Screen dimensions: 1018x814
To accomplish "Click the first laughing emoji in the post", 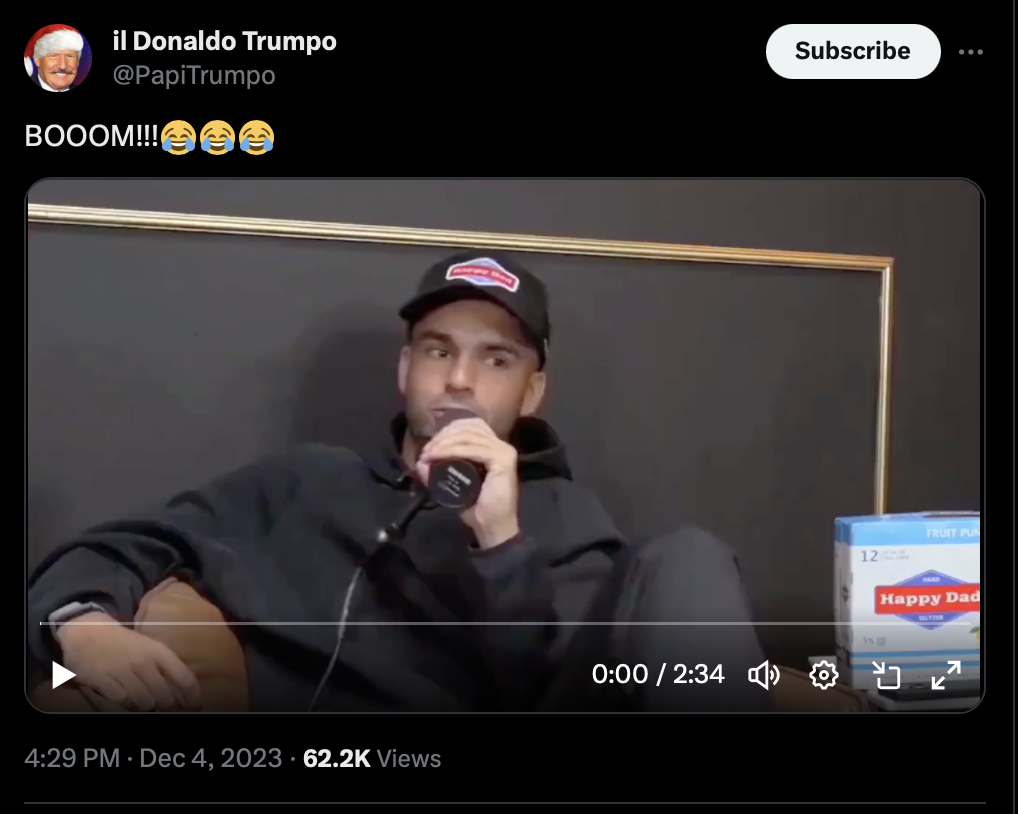I will (x=178, y=136).
